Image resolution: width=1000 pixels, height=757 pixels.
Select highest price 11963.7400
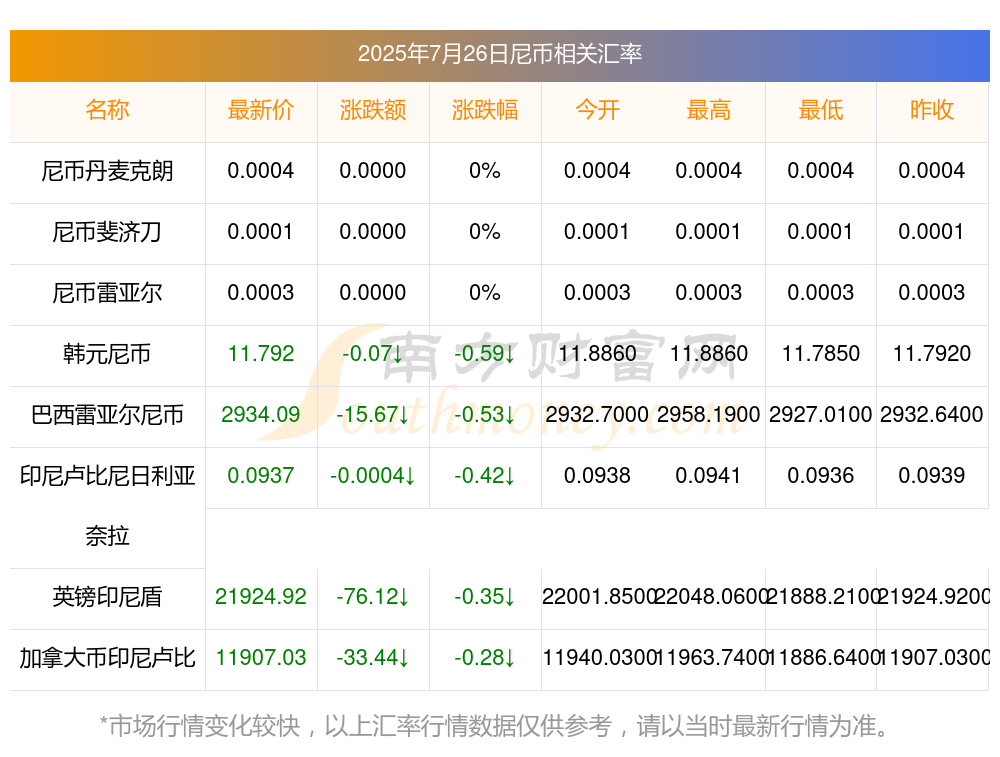[710, 658]
